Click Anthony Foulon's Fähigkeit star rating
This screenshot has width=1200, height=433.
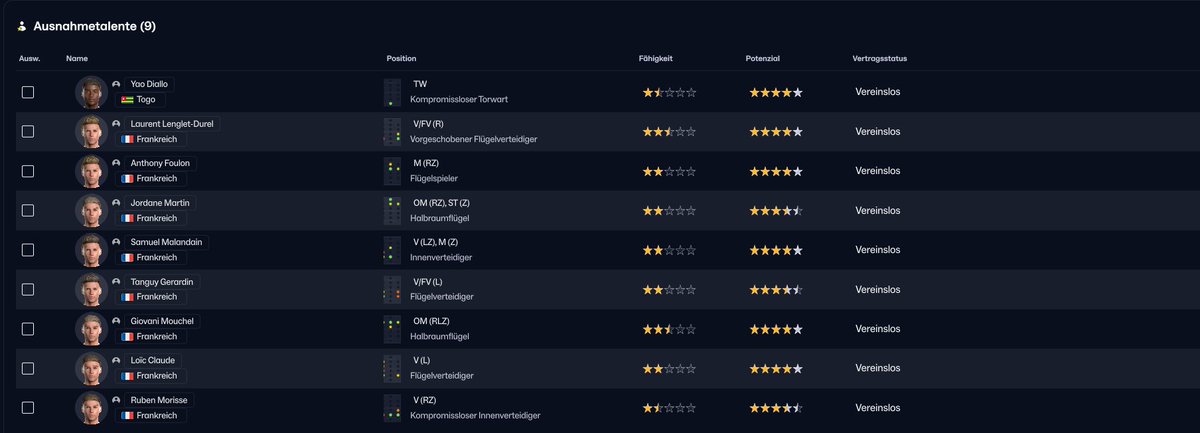(669, 171)
